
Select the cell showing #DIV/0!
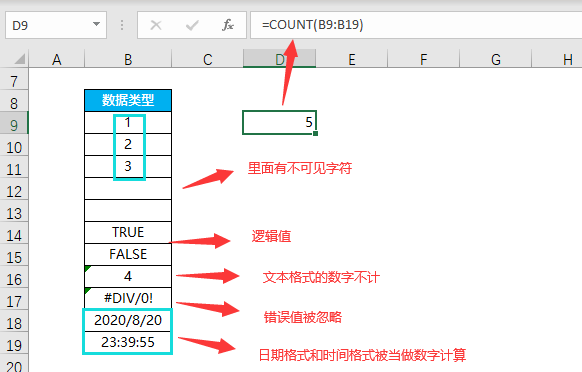click(128, 298)
